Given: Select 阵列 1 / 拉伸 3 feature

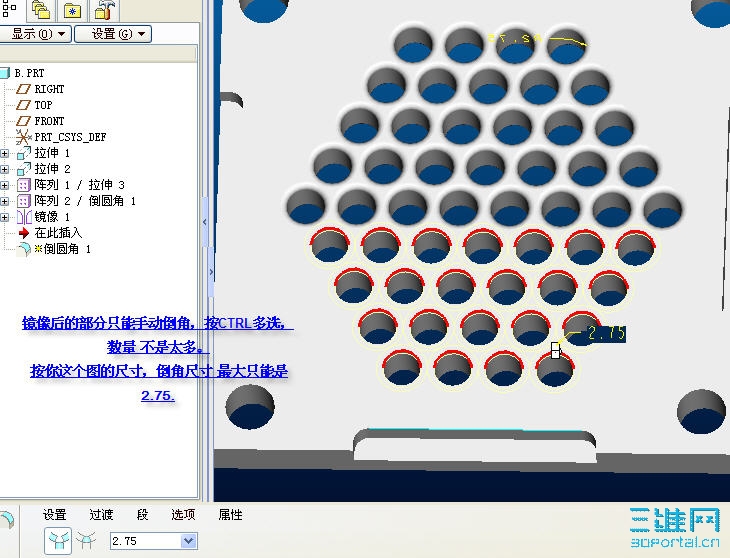Looking at the screenshot, I should click(x=79, y=185).
